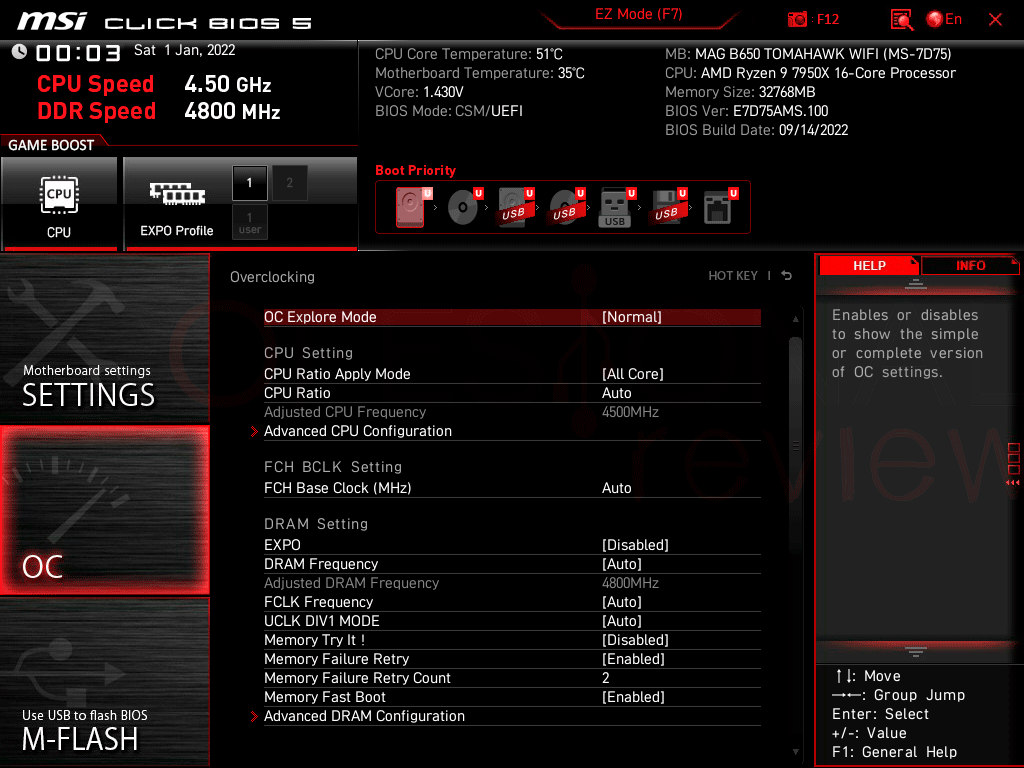Click the VCore 1.430V reading
The height and width of the screenshot is (768, 1024).
point(419,92)
